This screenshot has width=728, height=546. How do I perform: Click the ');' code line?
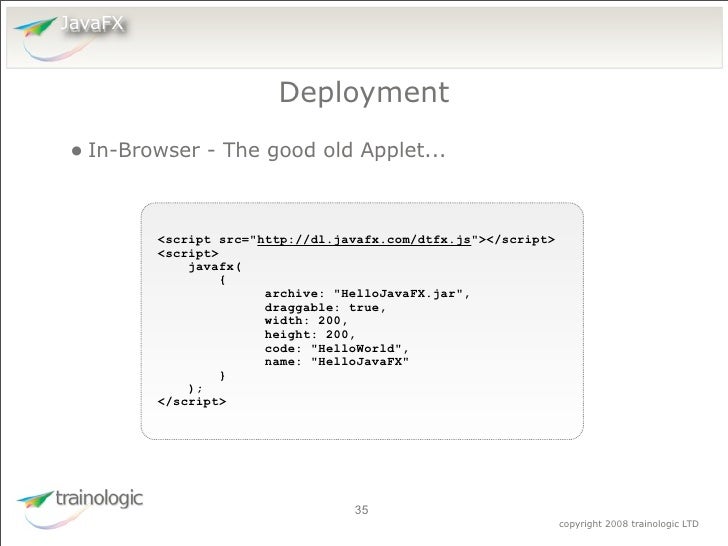pos(195,388)
